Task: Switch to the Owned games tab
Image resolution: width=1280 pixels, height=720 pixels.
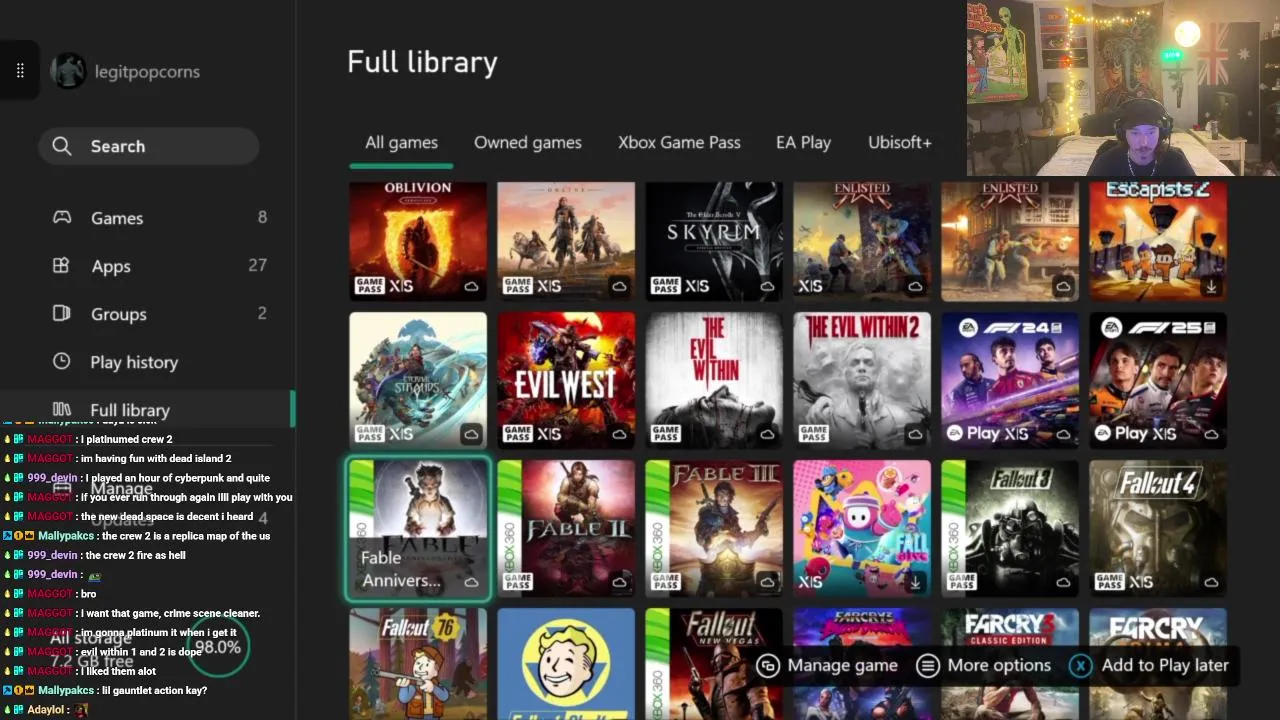Action: click(528, 142)
